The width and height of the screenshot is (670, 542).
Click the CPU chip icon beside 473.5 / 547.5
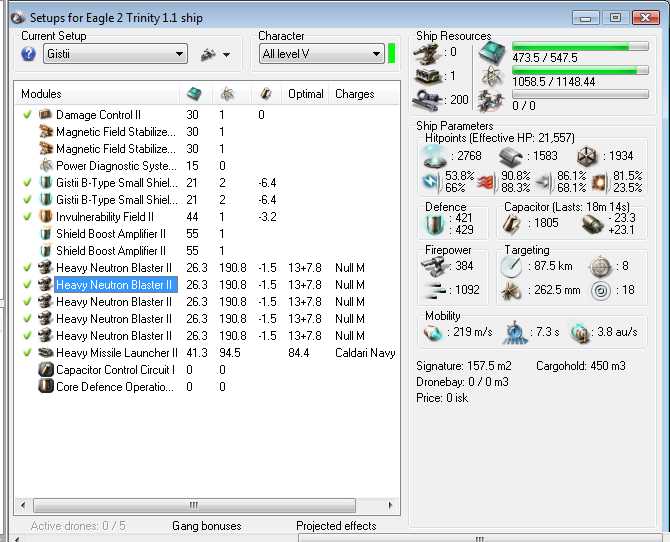[492, 53]
